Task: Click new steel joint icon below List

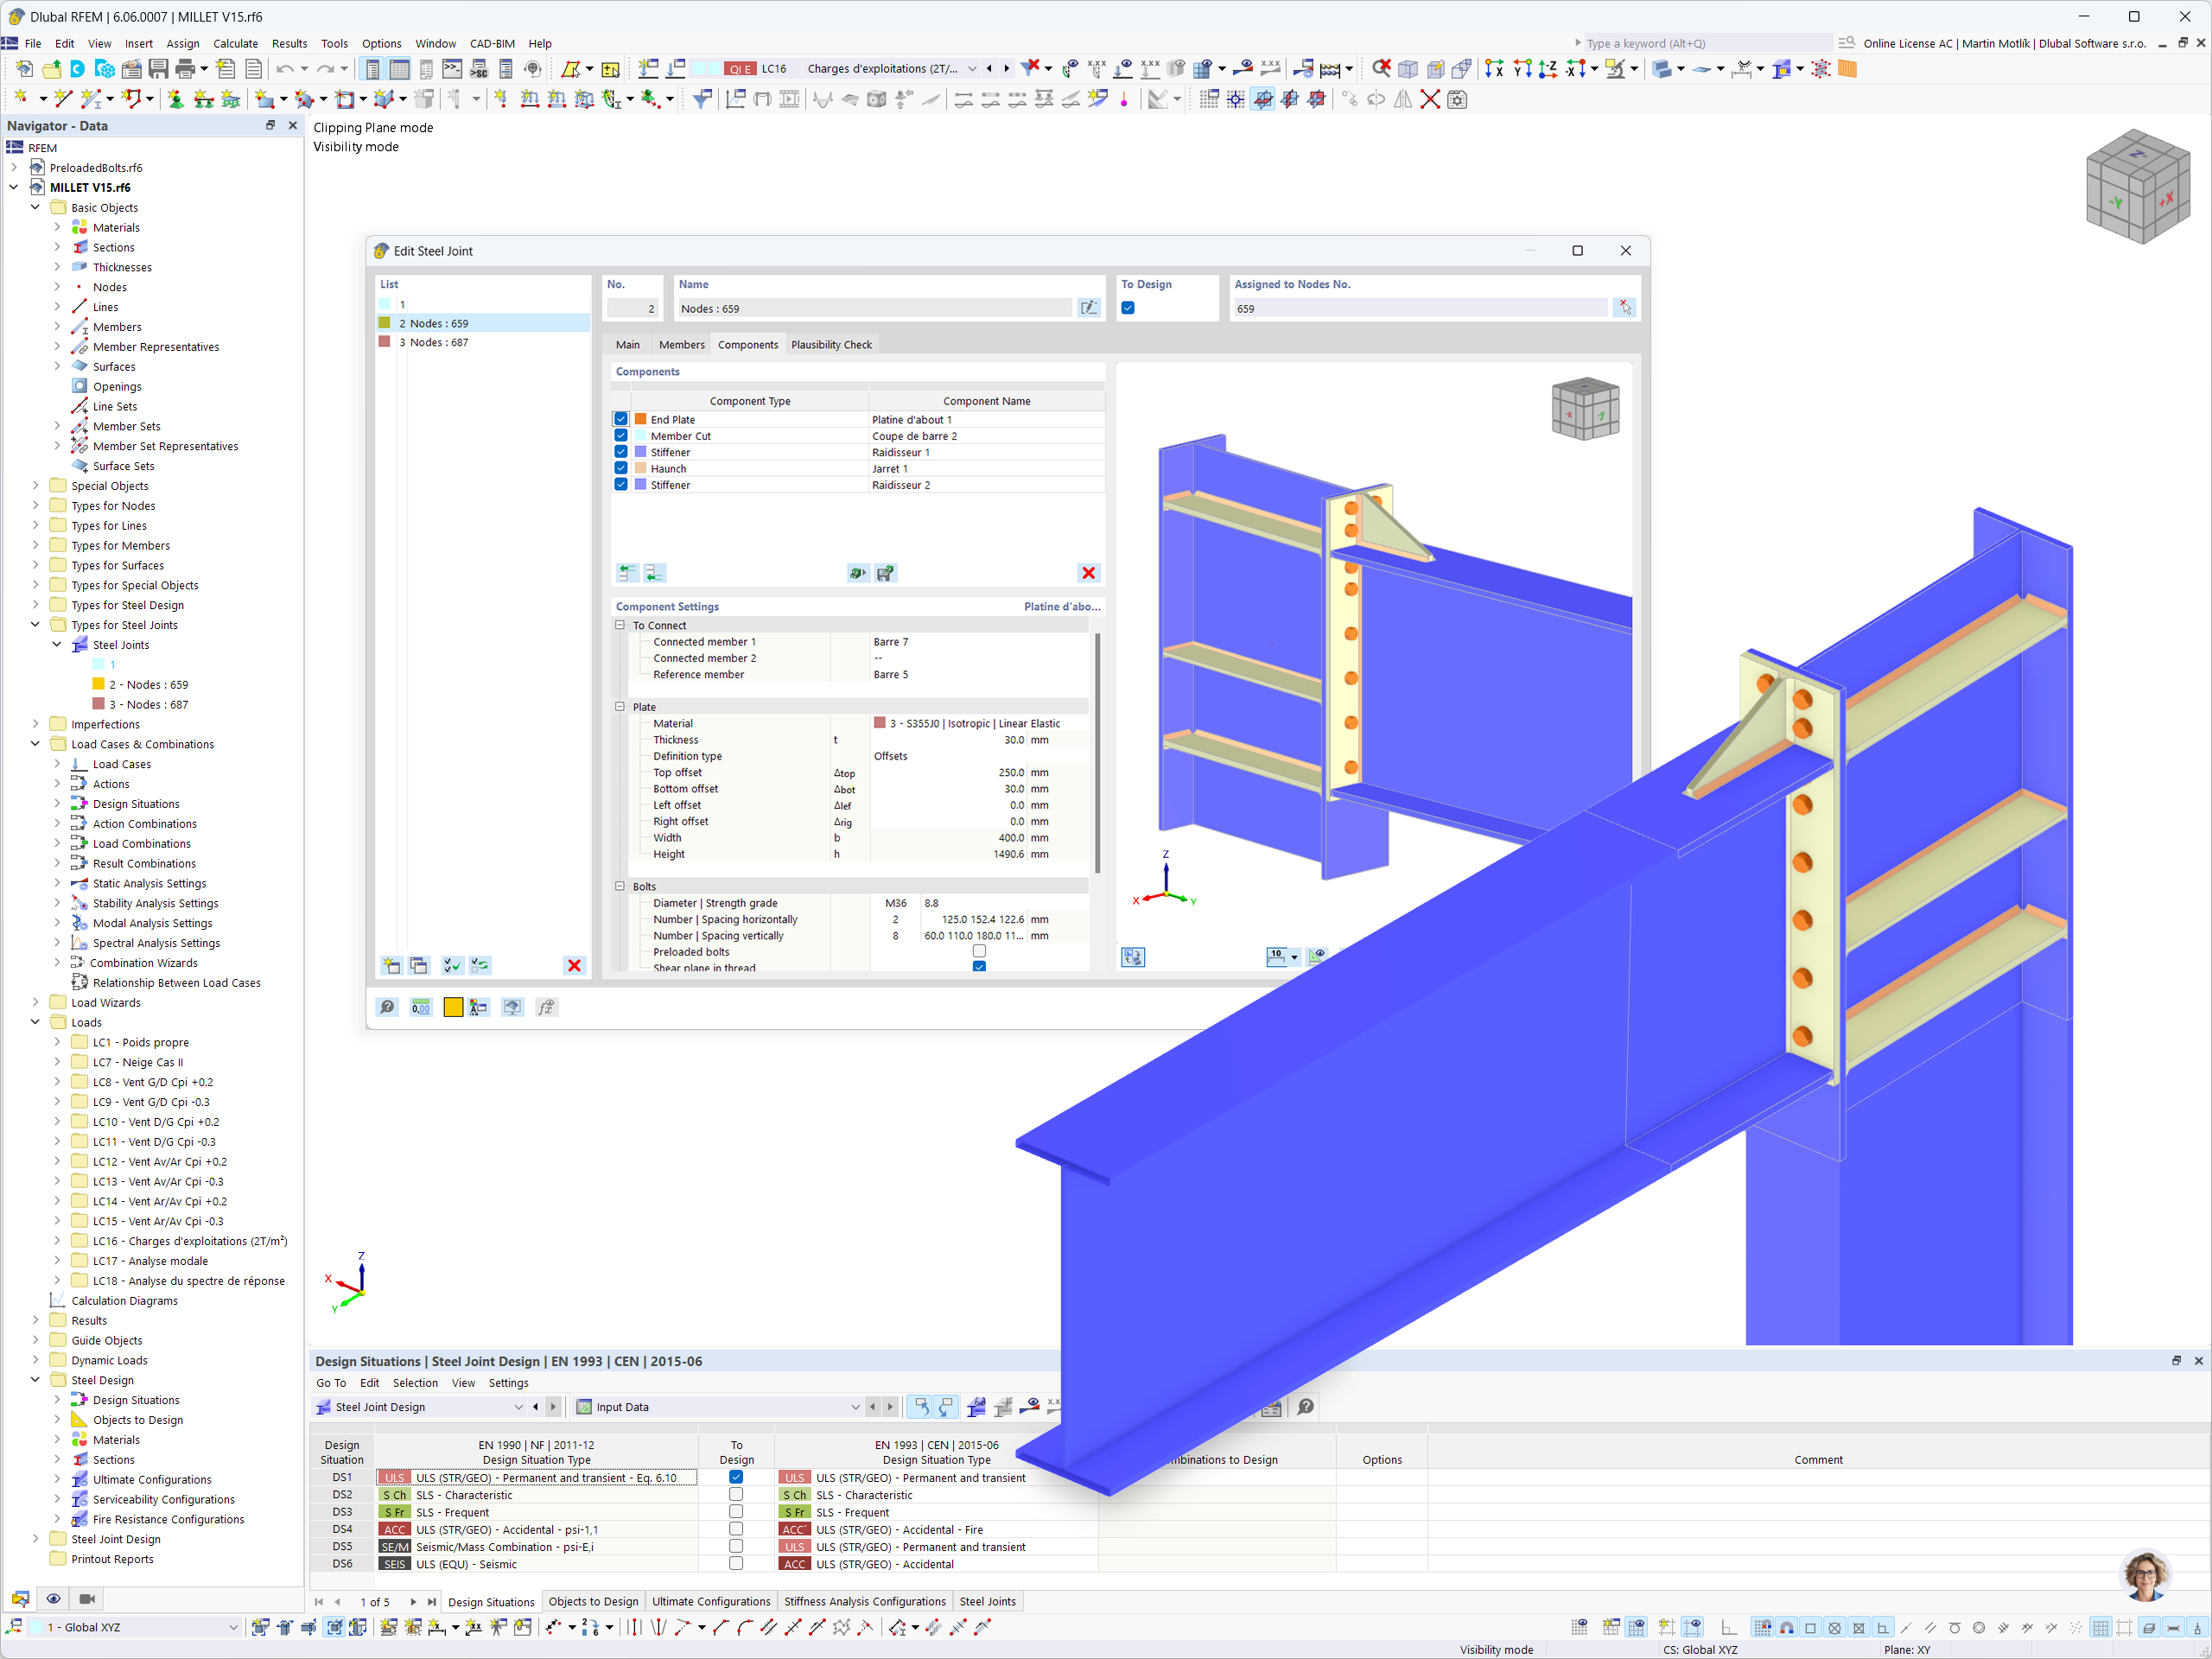Action: click(x=391, y=965)
